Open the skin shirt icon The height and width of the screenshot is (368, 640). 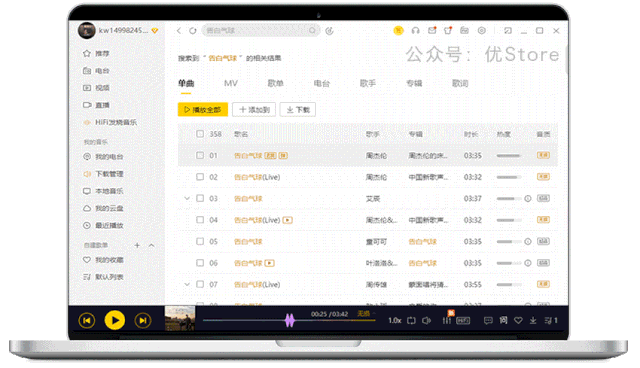448,31
